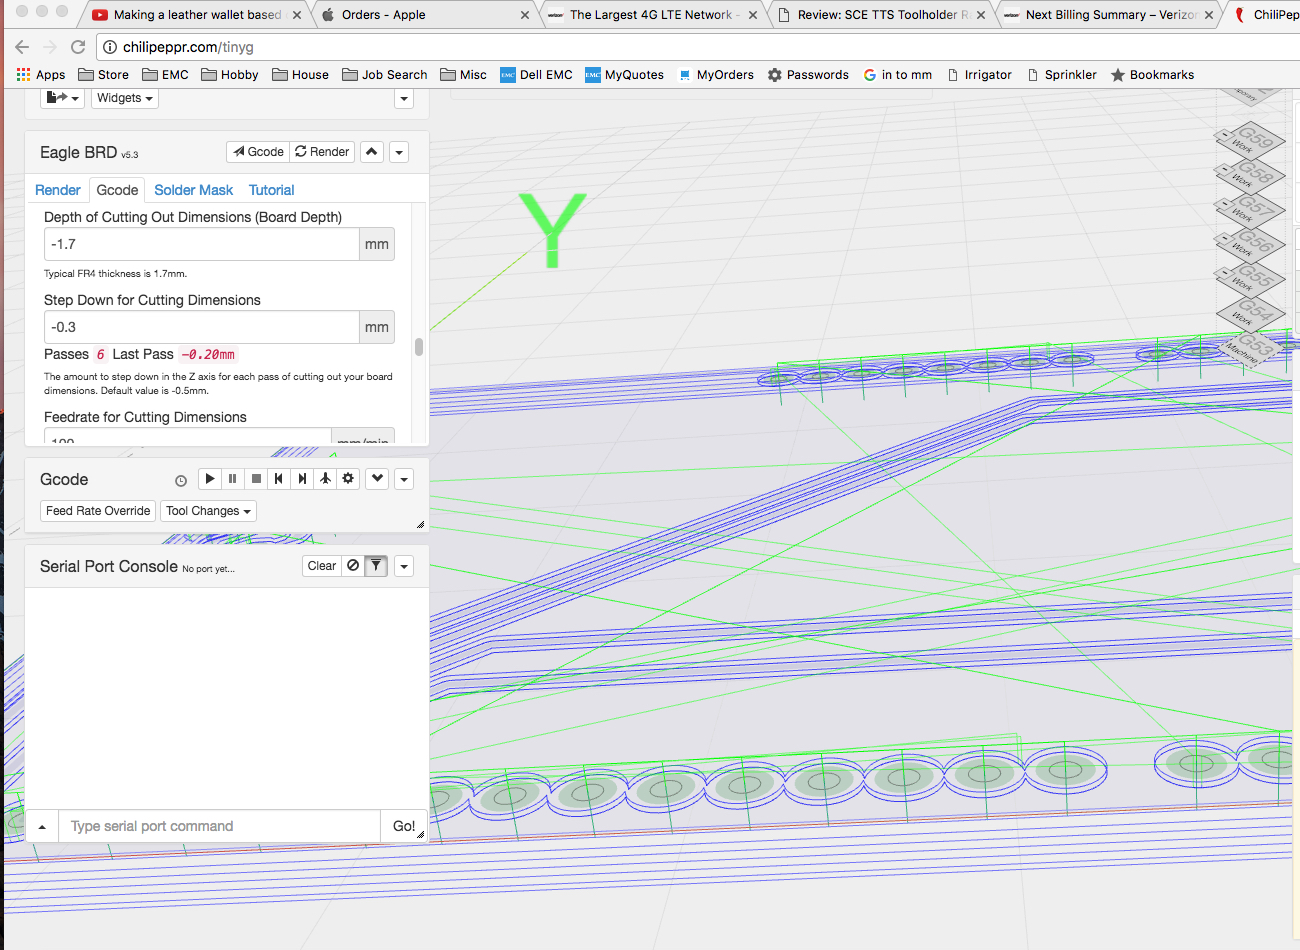Stop Gcode playback

click(x=256, y=479)
